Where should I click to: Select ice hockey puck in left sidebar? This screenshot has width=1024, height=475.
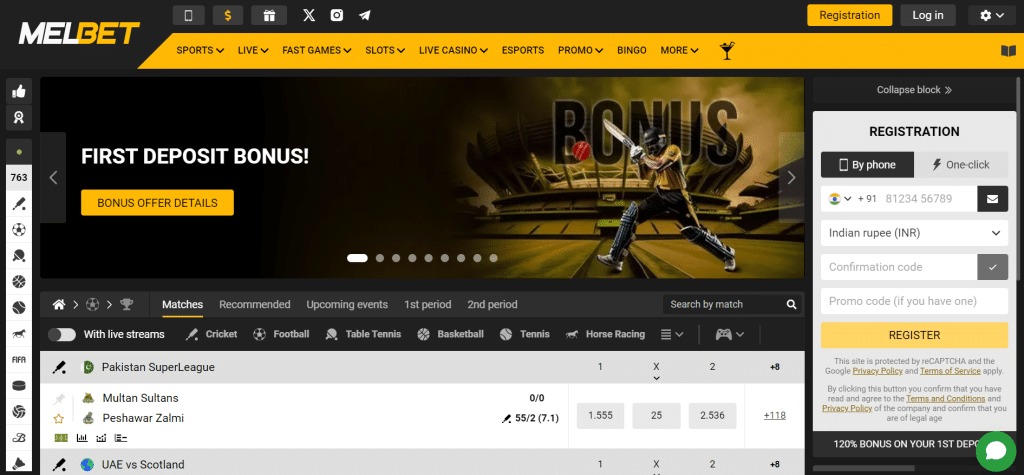19,385
